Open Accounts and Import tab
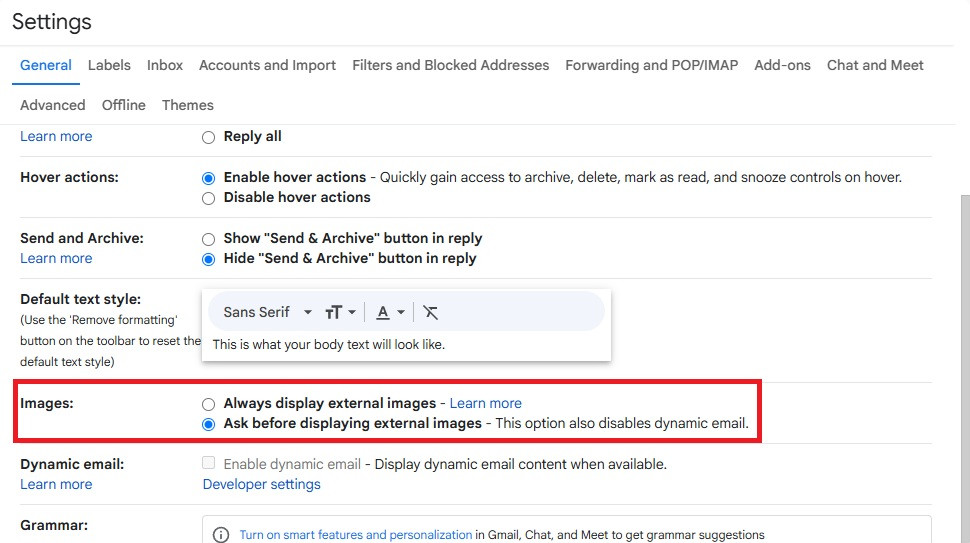 [x=267, y=65]
